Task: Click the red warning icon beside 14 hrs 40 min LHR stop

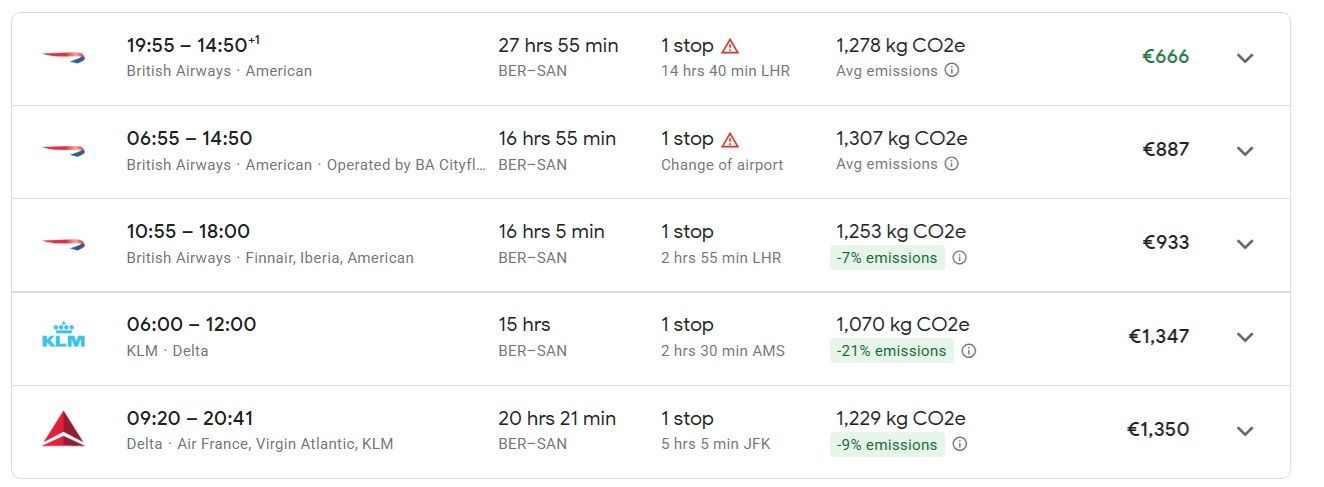Action: coord(730,46)
